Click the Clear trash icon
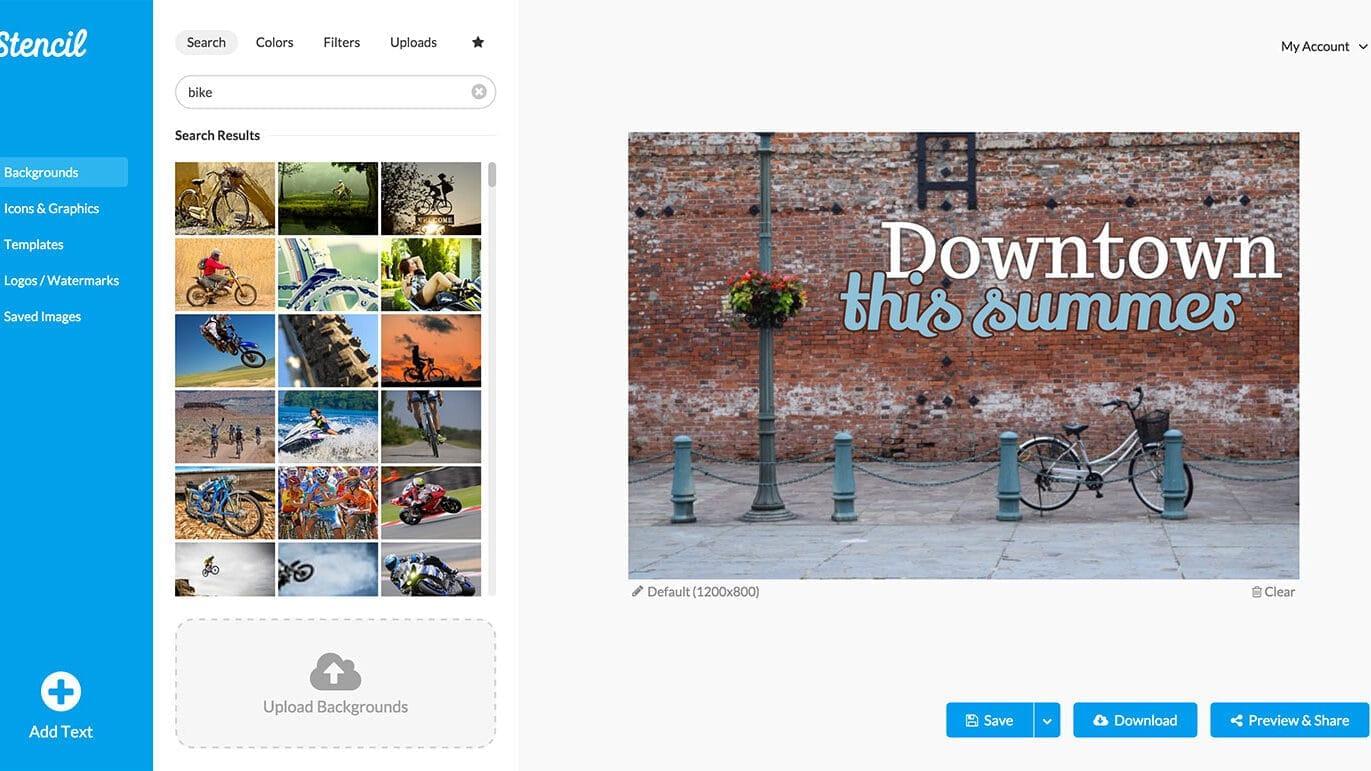1371x771 pixels. 1257,592
